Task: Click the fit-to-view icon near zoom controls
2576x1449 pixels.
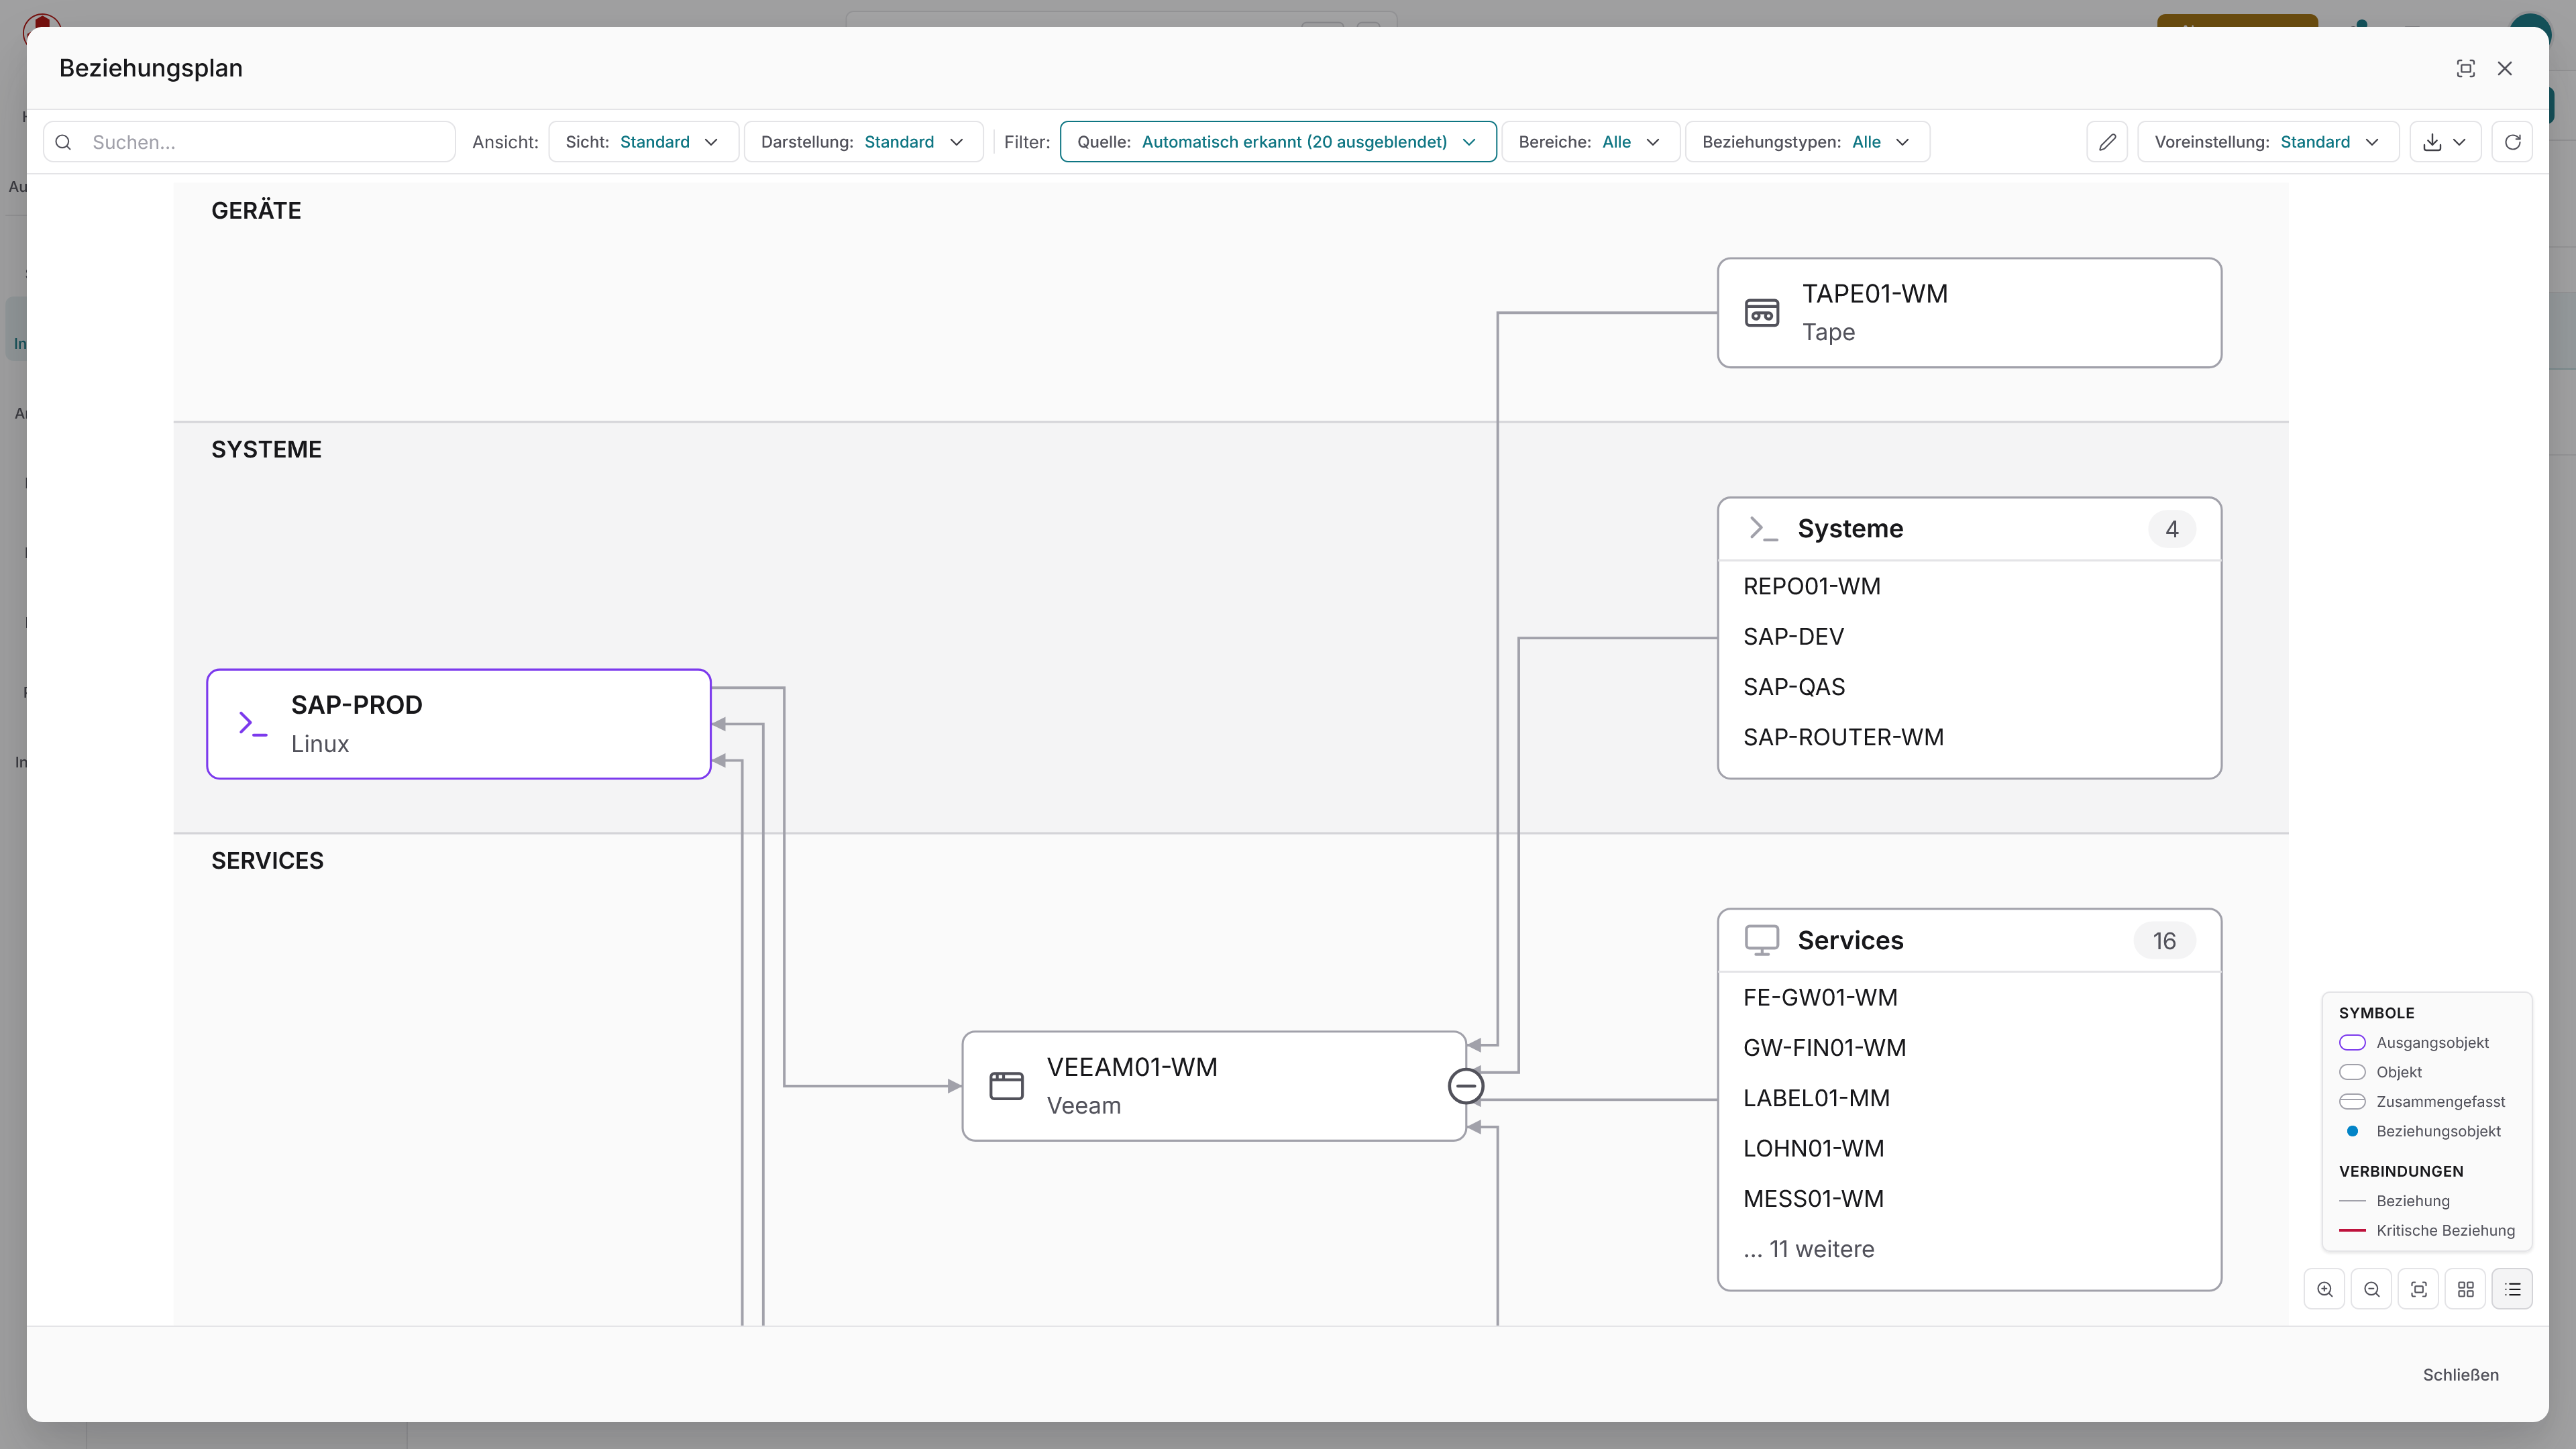Action: (2419, 1289)
